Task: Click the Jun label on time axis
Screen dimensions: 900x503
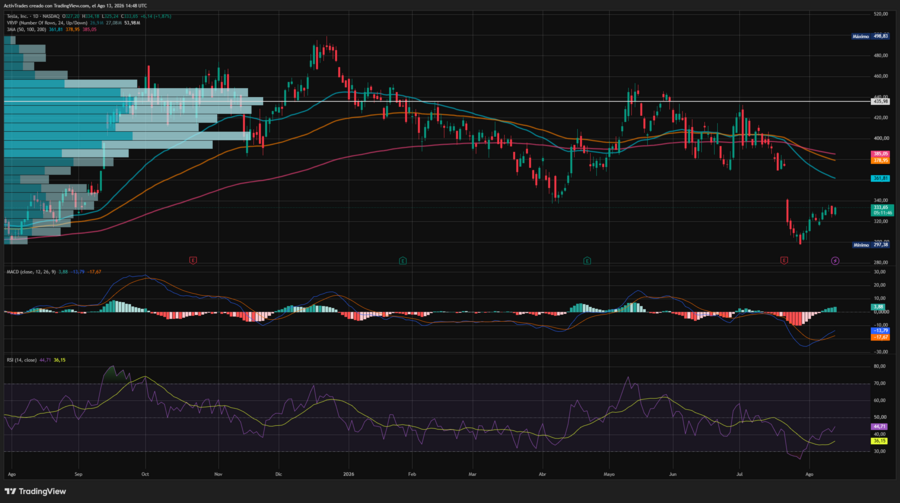Action: click(673, 474)
